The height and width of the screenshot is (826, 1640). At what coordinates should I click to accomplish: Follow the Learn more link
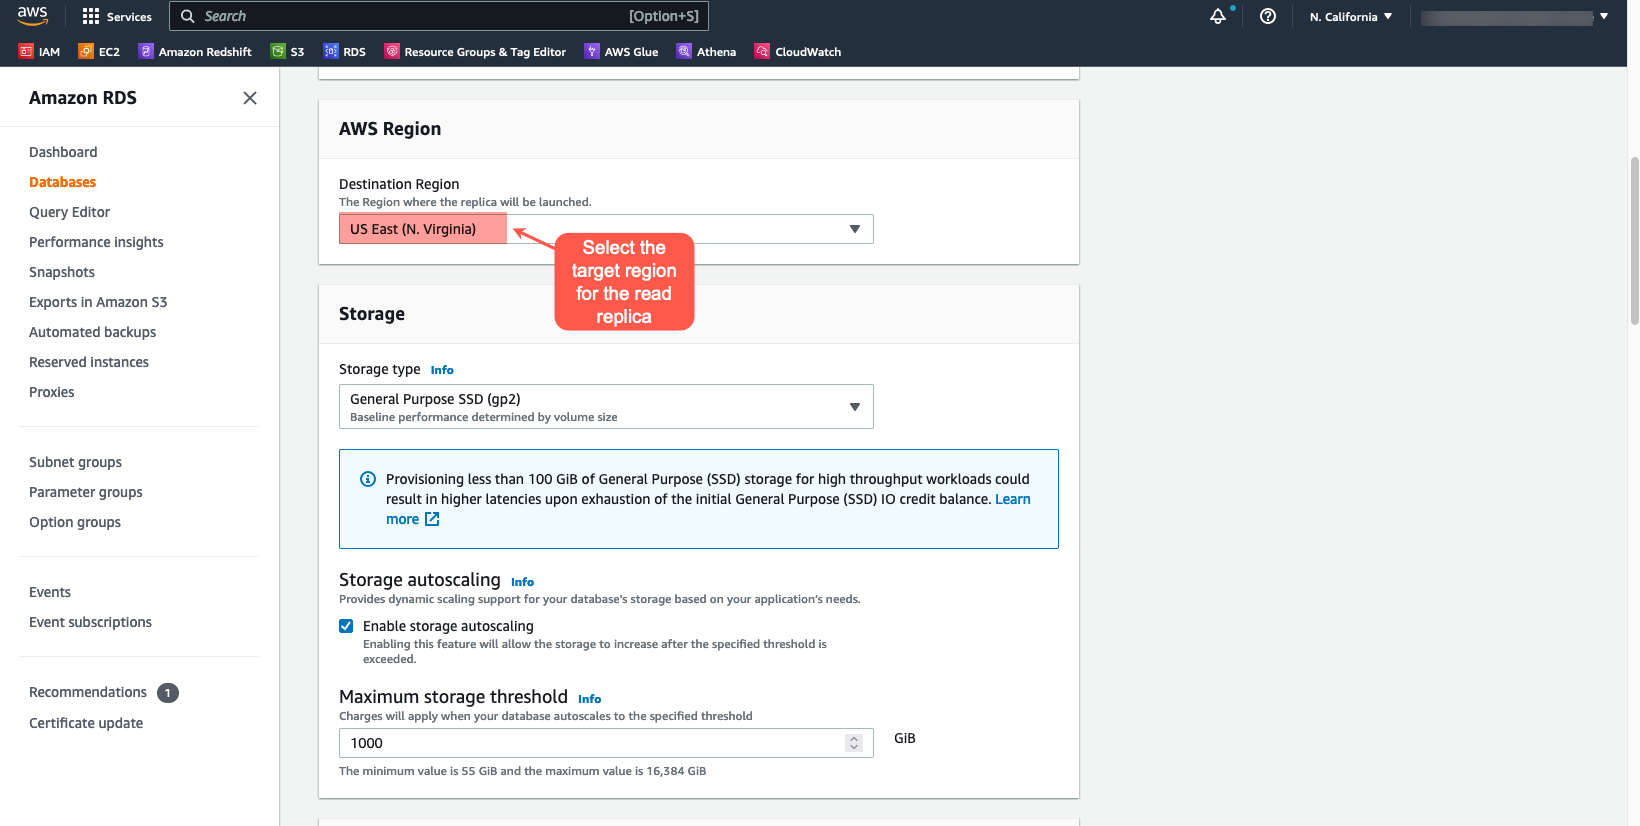[x=1012, y=499]
